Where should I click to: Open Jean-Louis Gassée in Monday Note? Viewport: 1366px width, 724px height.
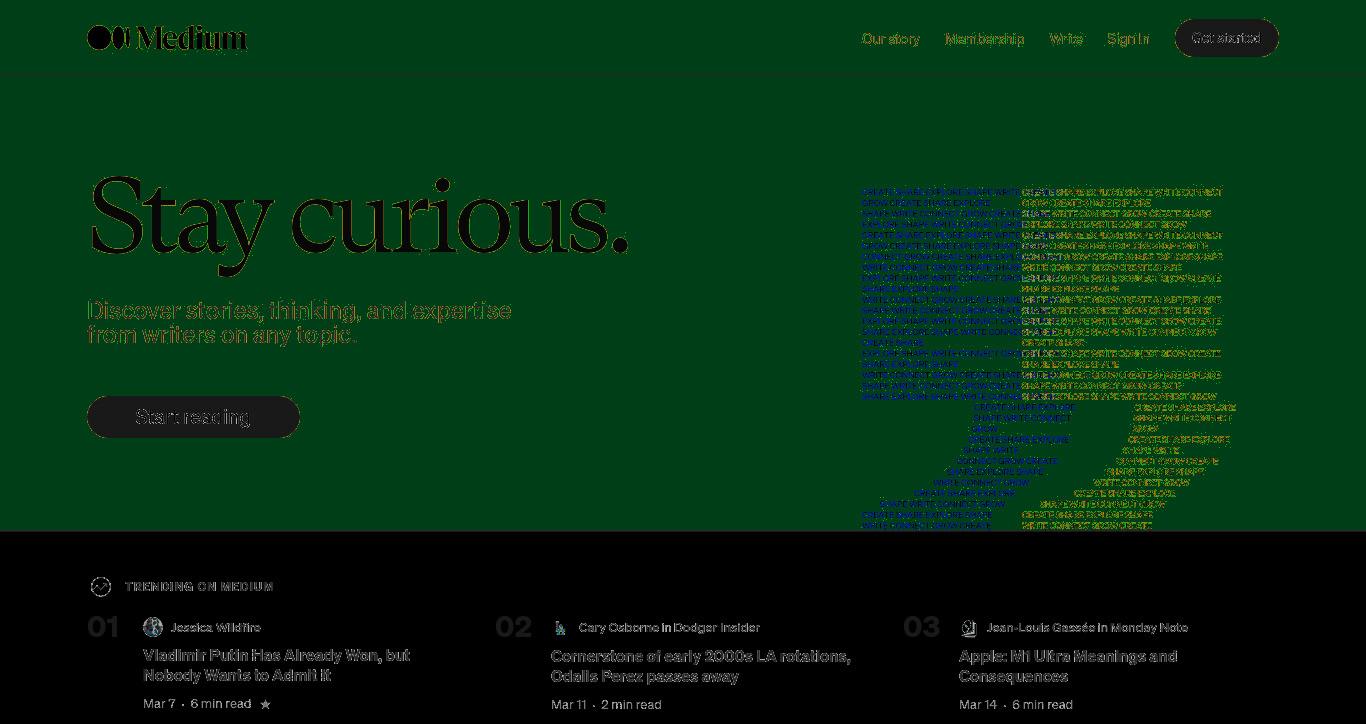point(1087,628)
